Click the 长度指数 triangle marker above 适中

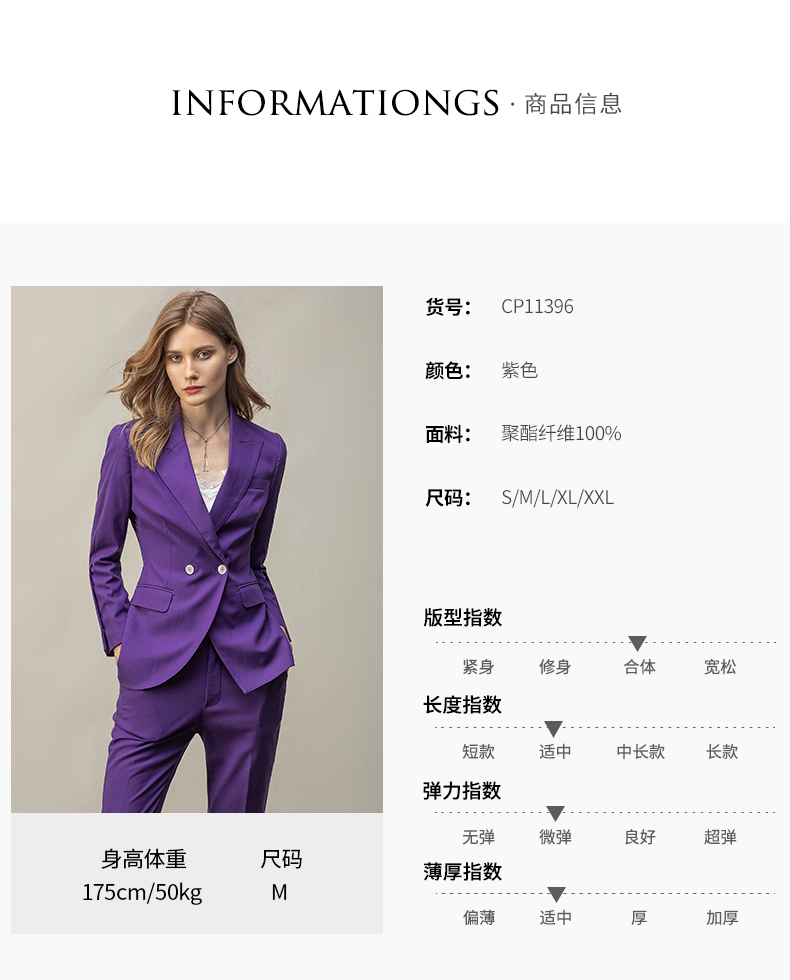tap(553, 729)
